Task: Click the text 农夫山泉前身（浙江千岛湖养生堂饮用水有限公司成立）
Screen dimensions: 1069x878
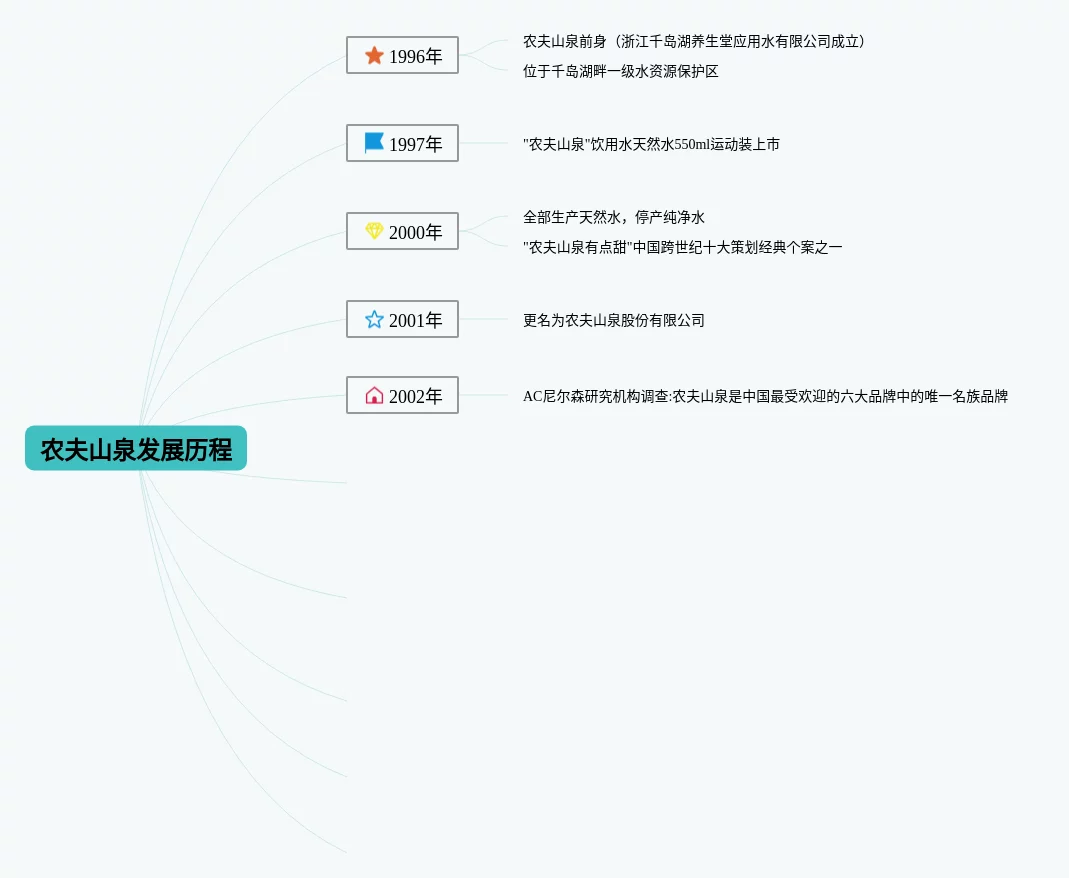Action: point(694,42)
